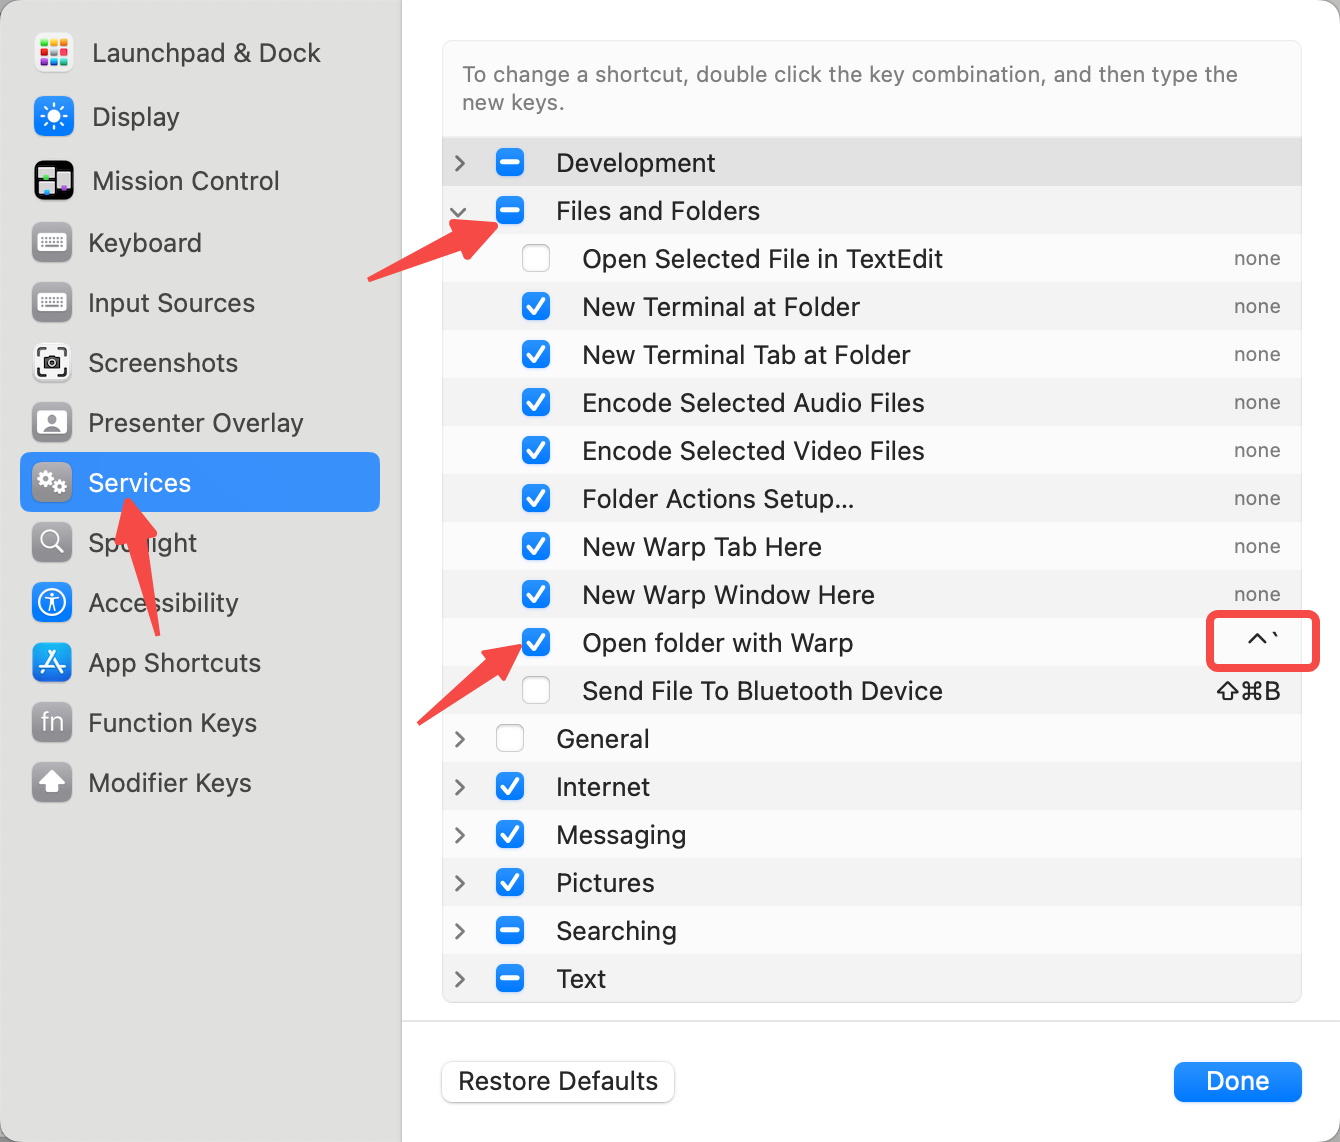The width and height of the screenshot is (1340, 1142).
Task: Check the General group checkbox
Action: pos(510,738)
